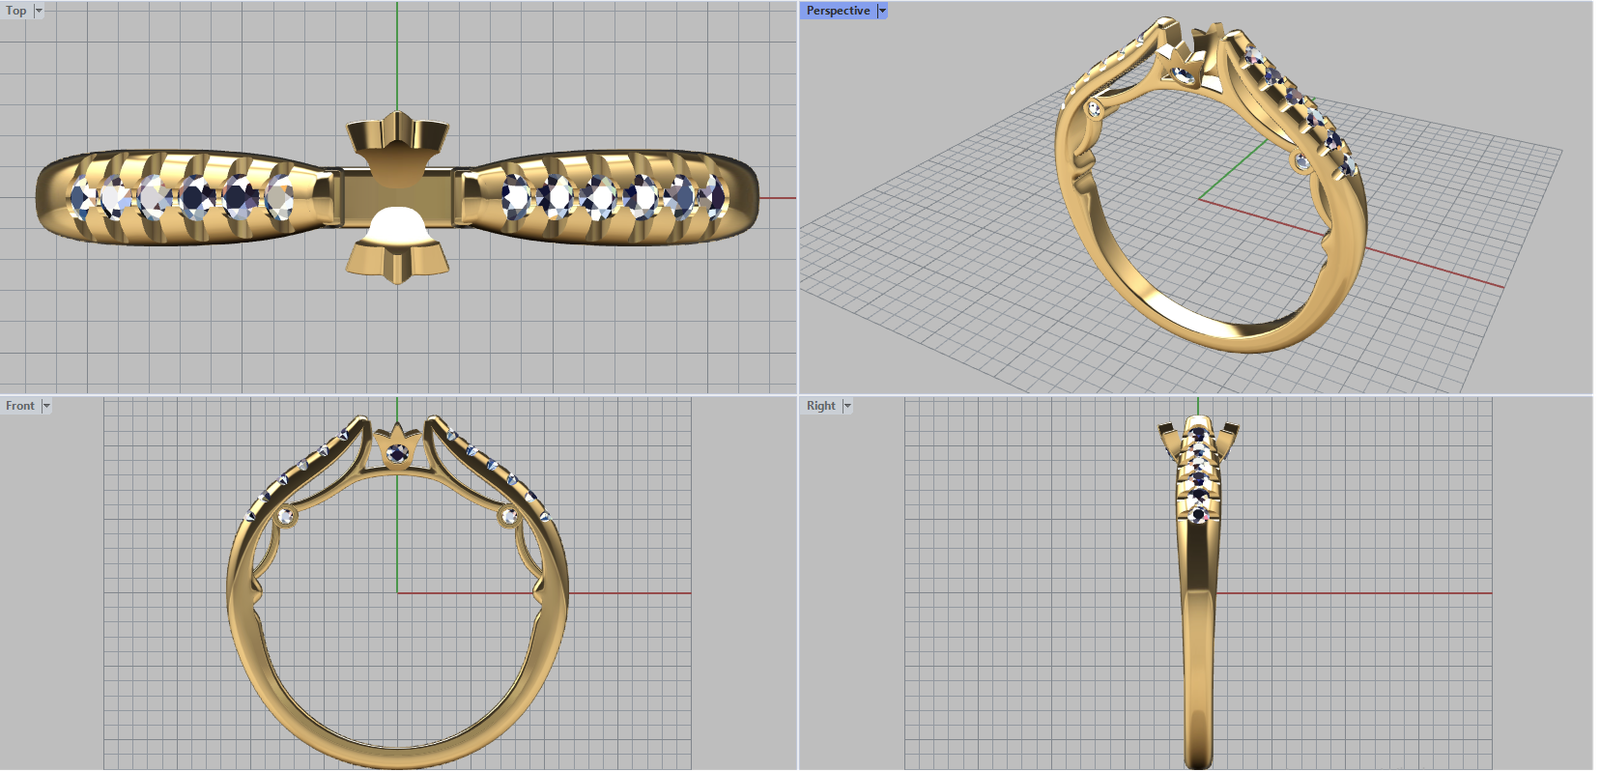
Task: Select the Right viewport title label
Action: click(x=821, y=406)
